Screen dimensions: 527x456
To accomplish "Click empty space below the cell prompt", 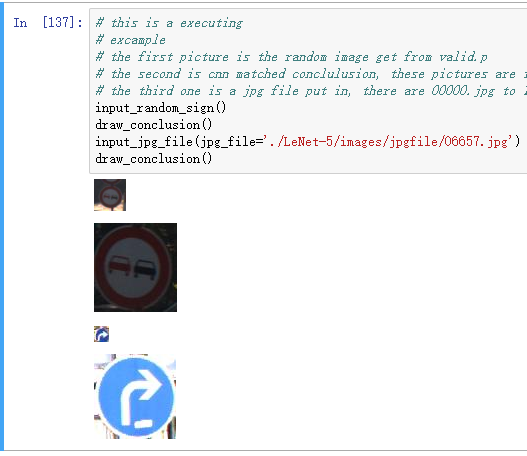I will click(47, 235).
